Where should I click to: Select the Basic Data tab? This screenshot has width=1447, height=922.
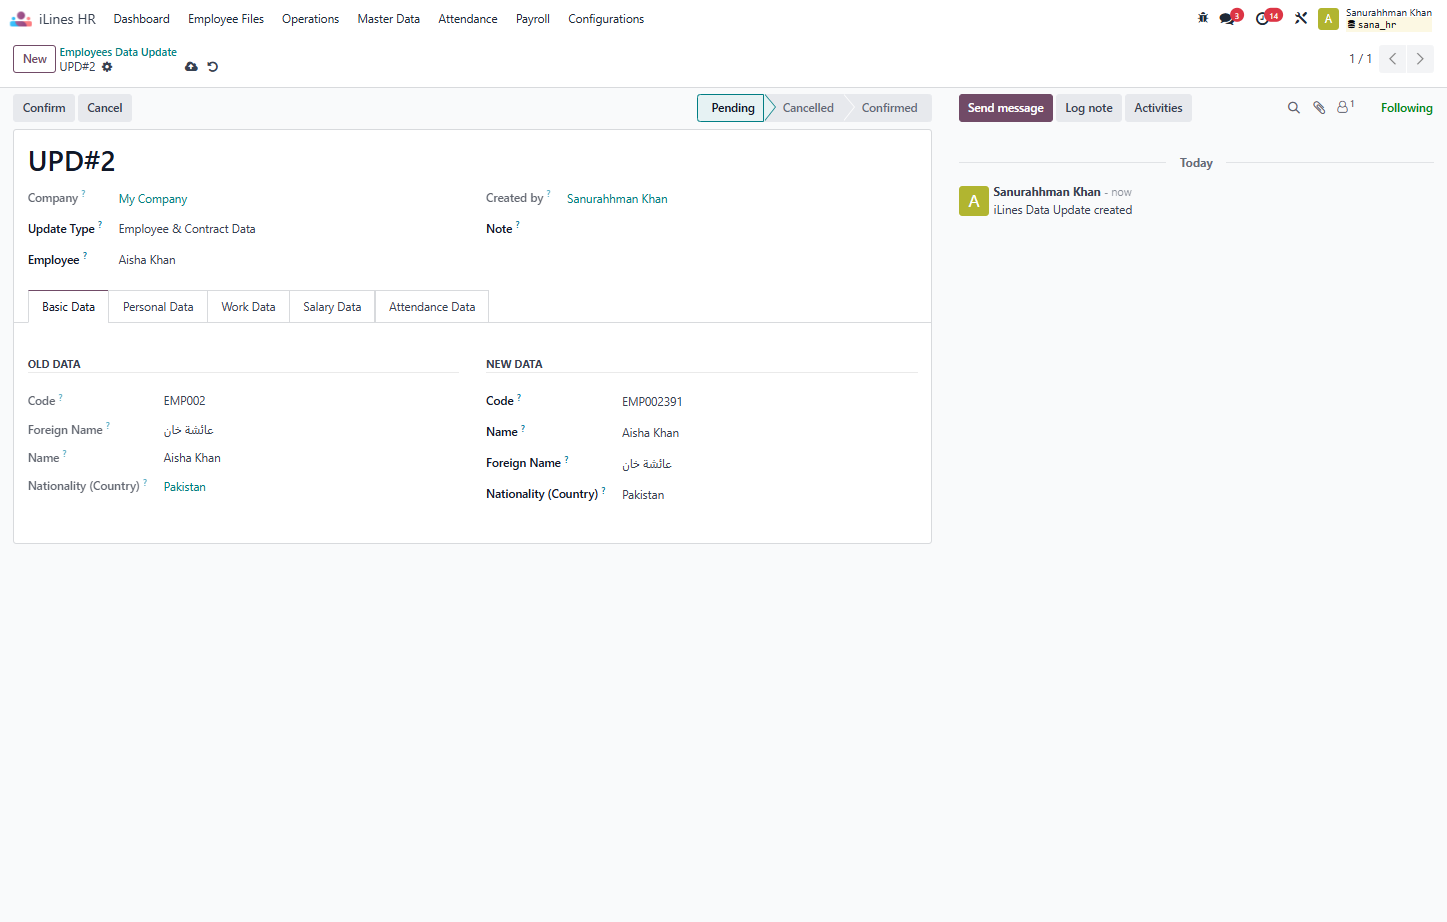pyautogui.click(x=69, y=307)
